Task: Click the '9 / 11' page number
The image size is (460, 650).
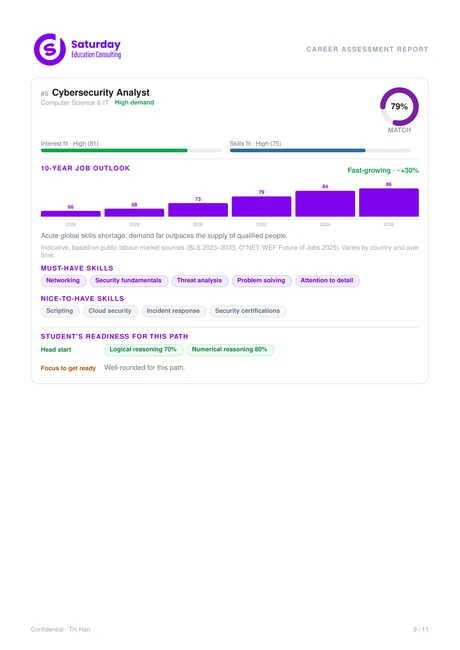Action: pos(421,629)
